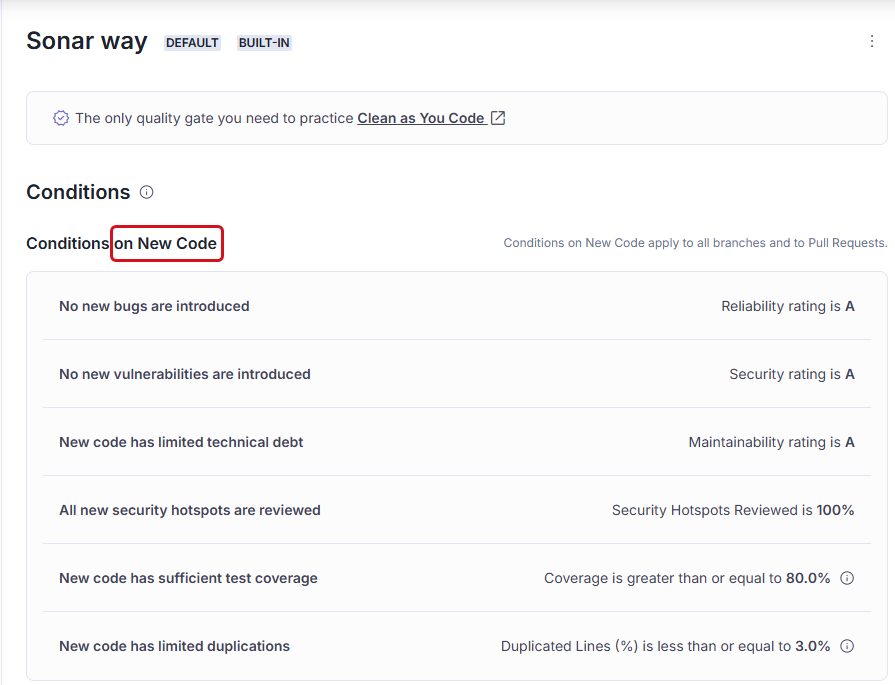Click the quality gate badge icon in banner
The height and width of the screenshot is (685, 895).
click(61, 118)
